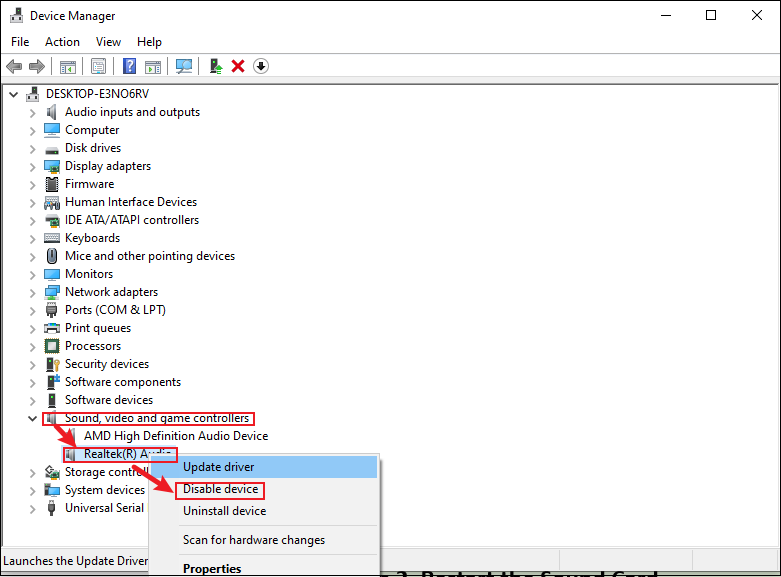Click the Security devices key icon
This screenshot has width=781, height=577.
(52, 364)
